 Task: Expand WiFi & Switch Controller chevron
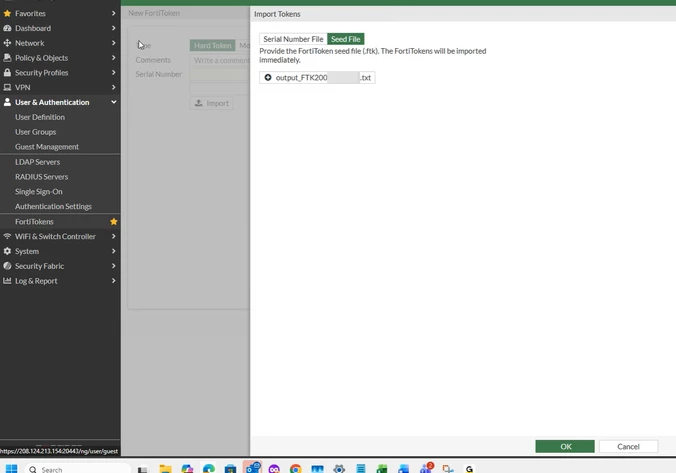pos(113,236)
